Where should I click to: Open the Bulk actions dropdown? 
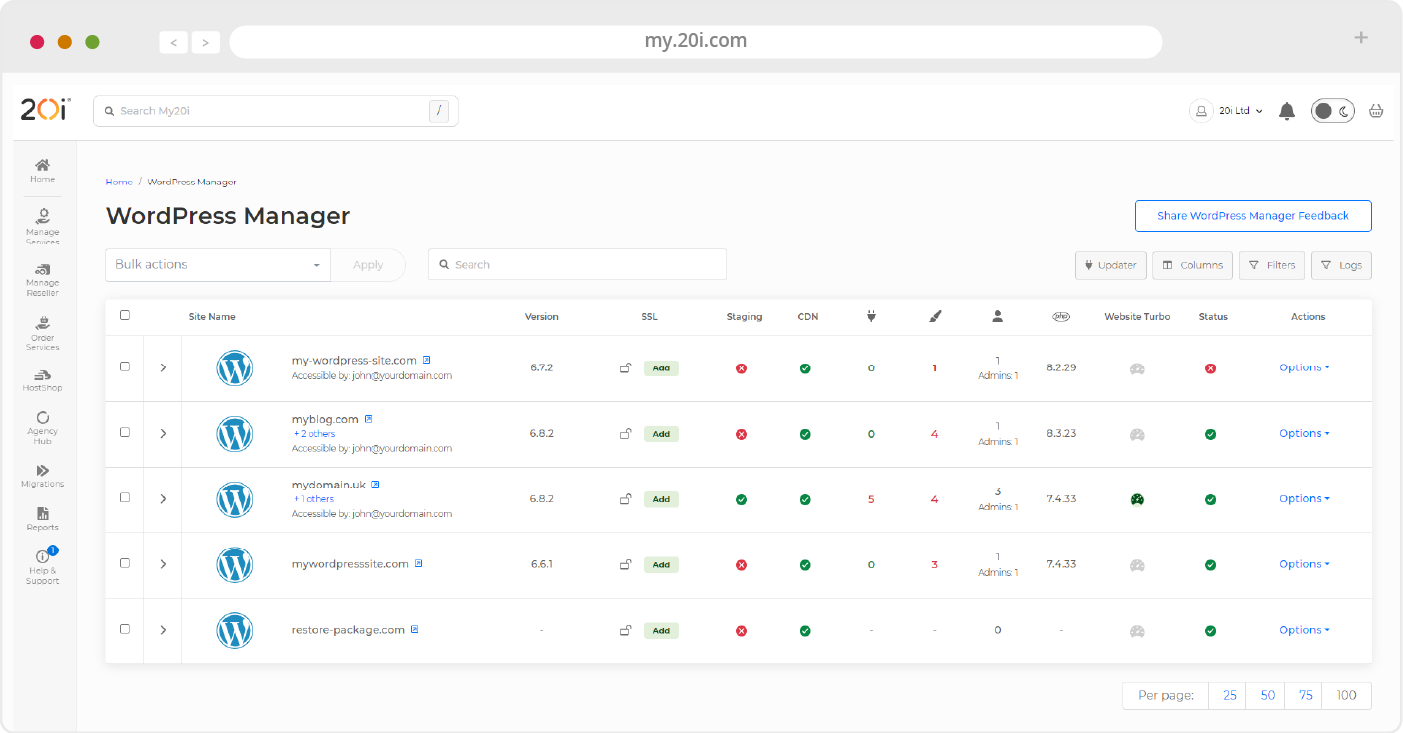tap(218, 265)
